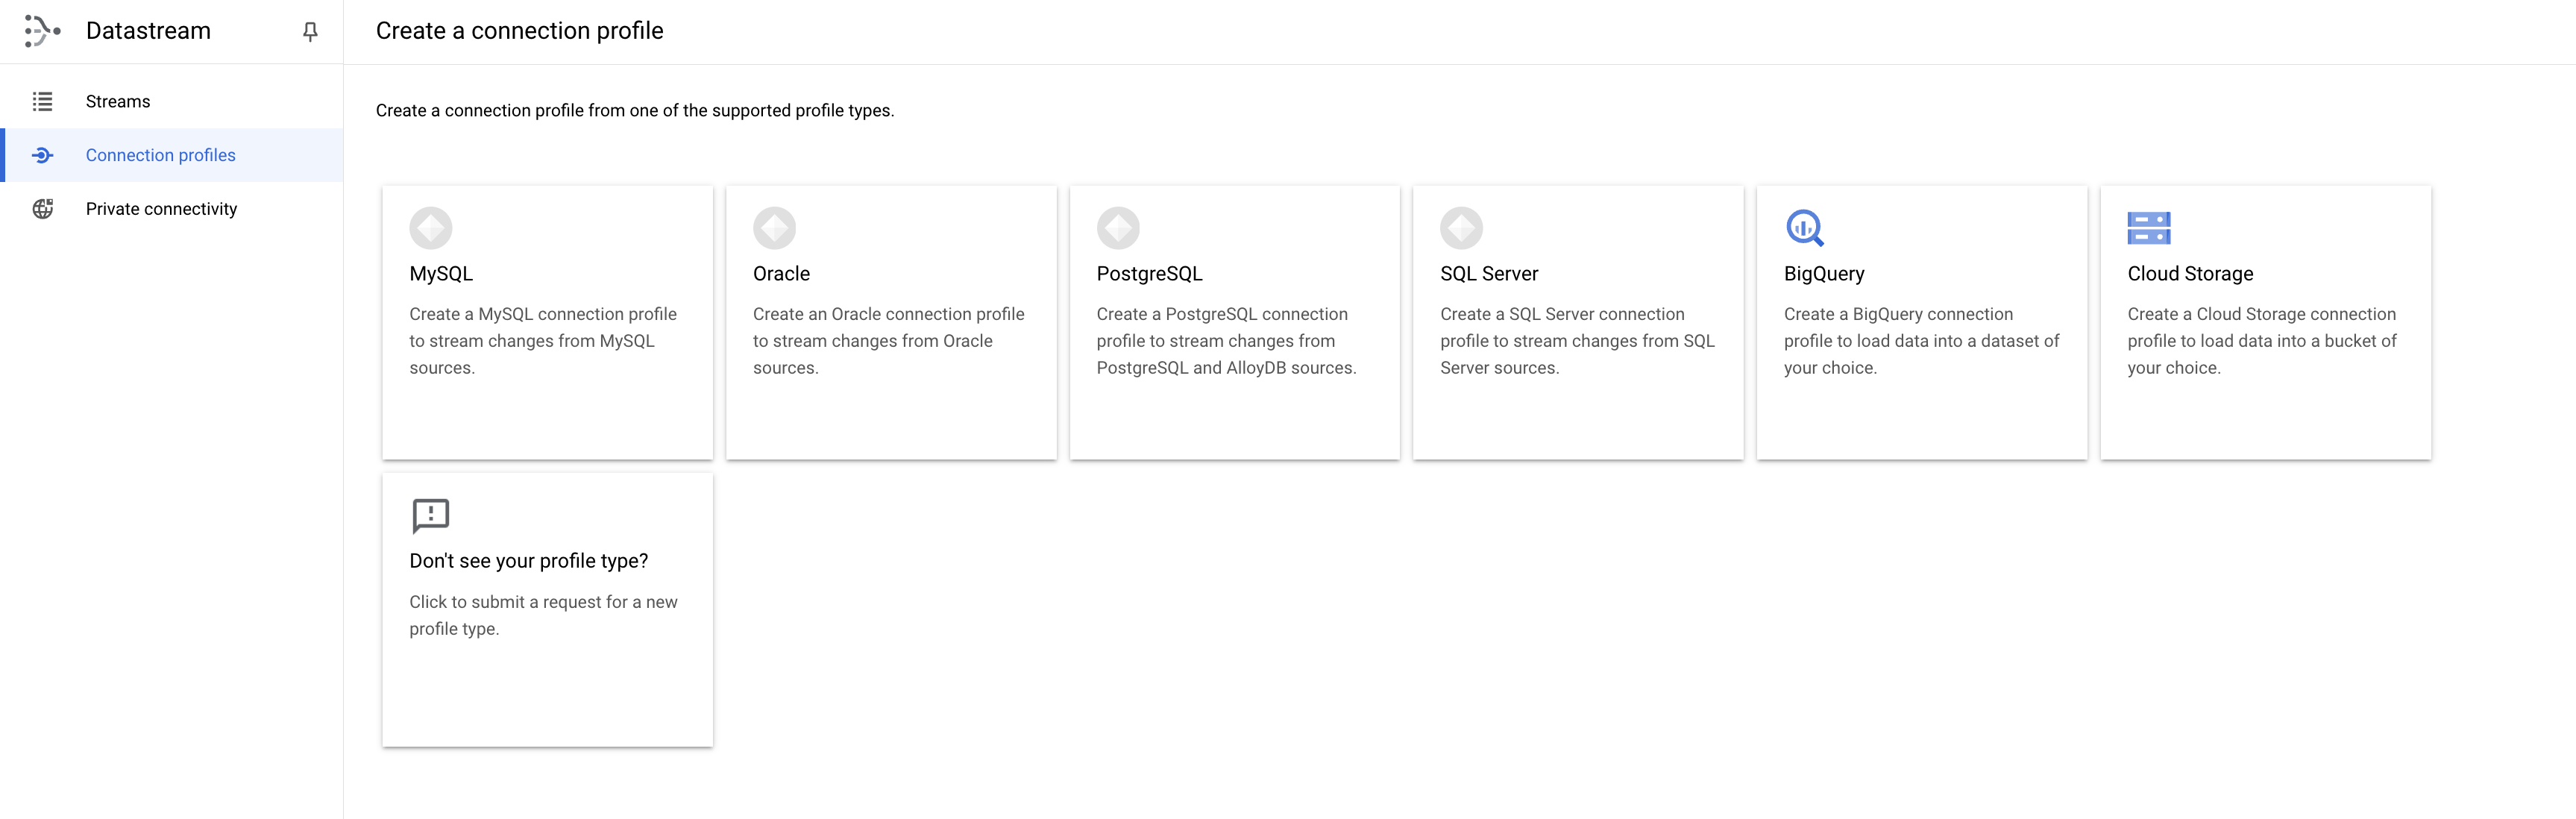Expand the Oracle connection profile card
Screen dimensions: 2576x819
point(890,322)
